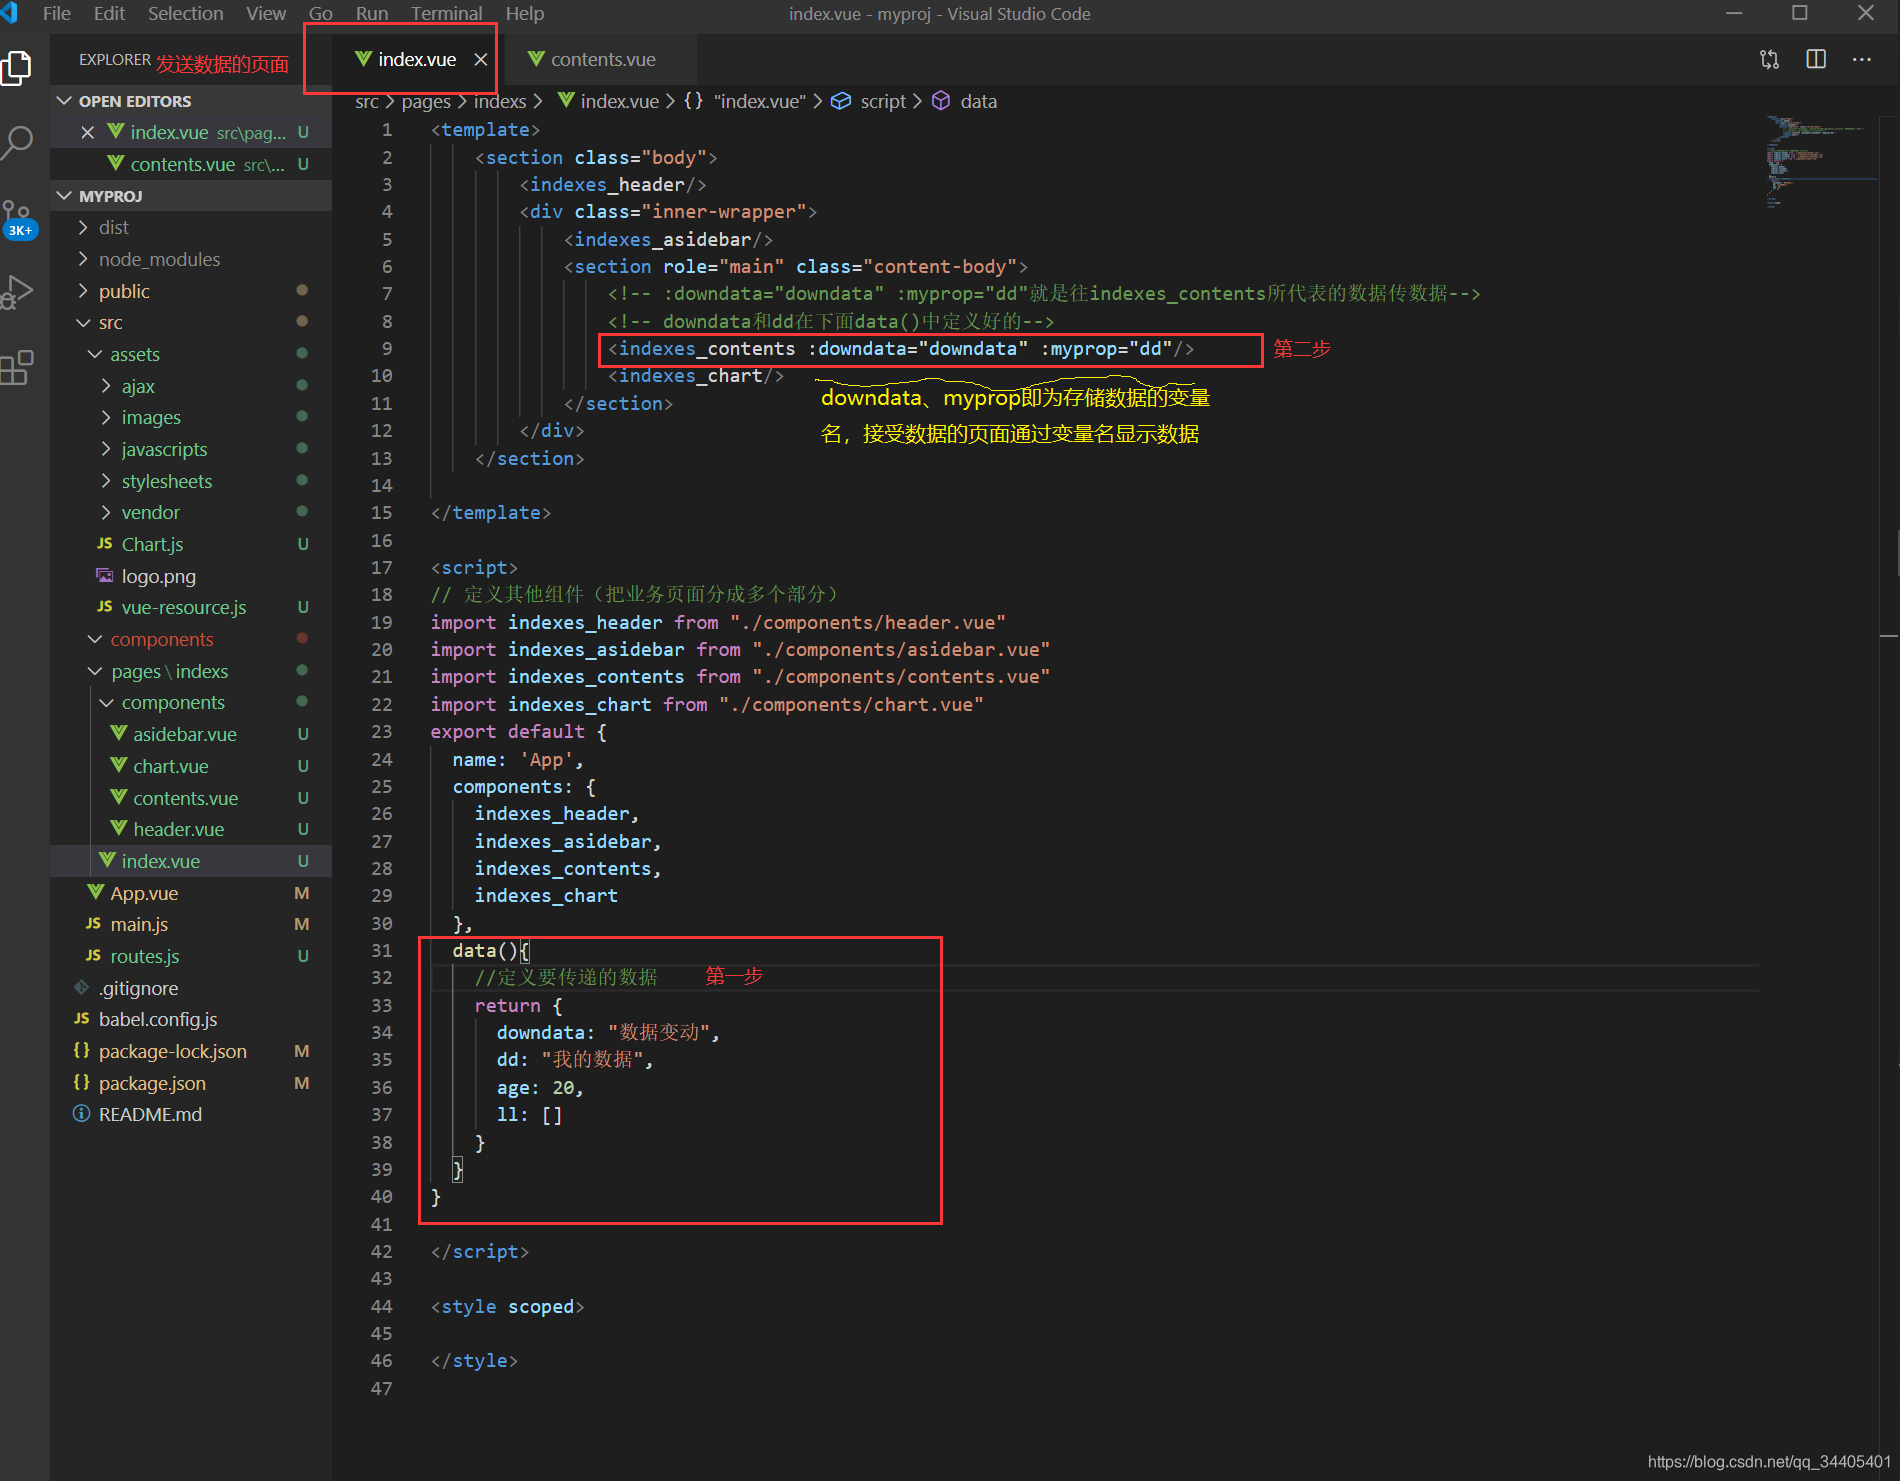1900x1481 pixels.
Task: Collapse the red components folder under src
Action: coord(95,639)
